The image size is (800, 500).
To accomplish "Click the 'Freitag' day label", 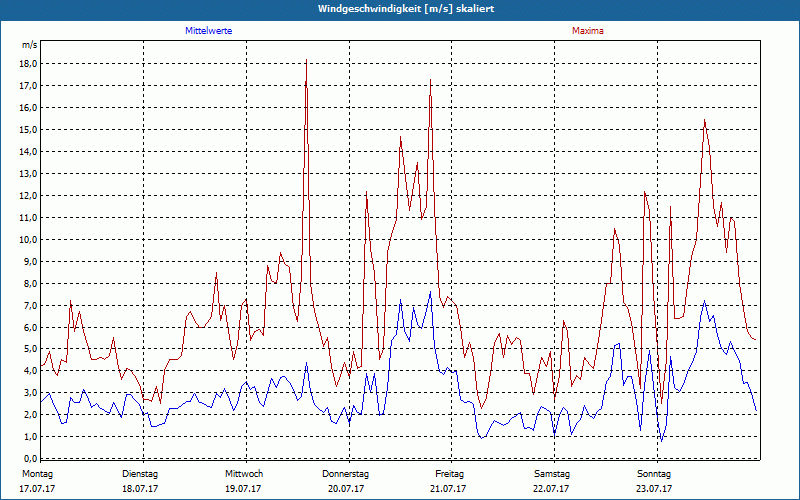I will coord(449,474).
